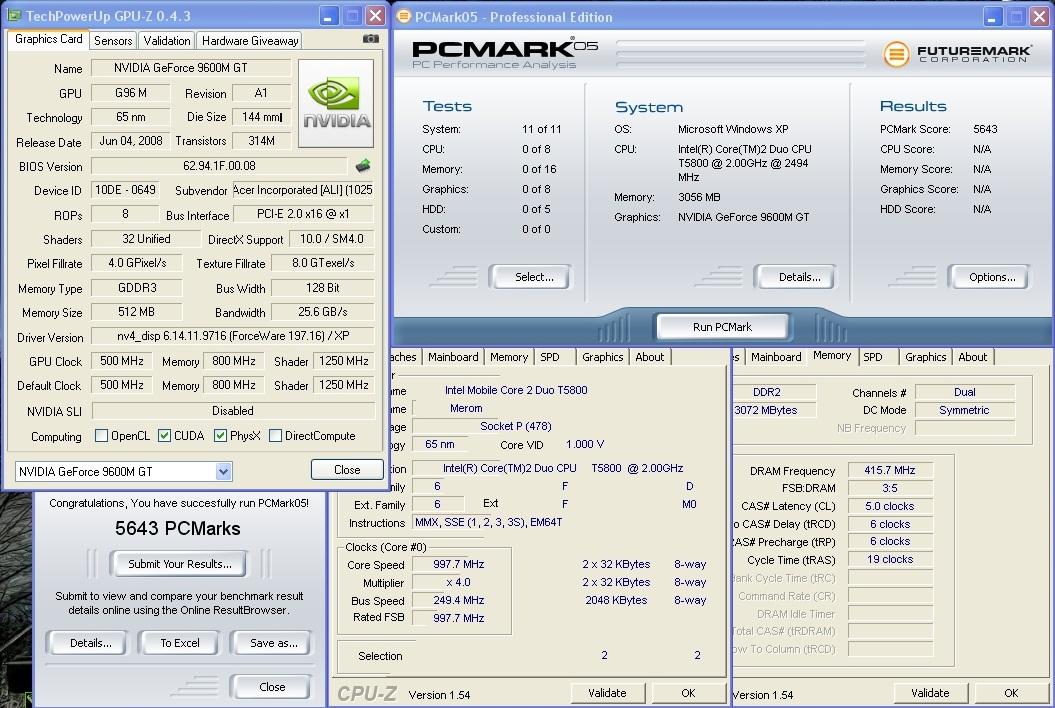Toggle the PhysX checkbox
Image resolution: width=1055 pixels, height=708 pixels.
click(x=220, y=435)
